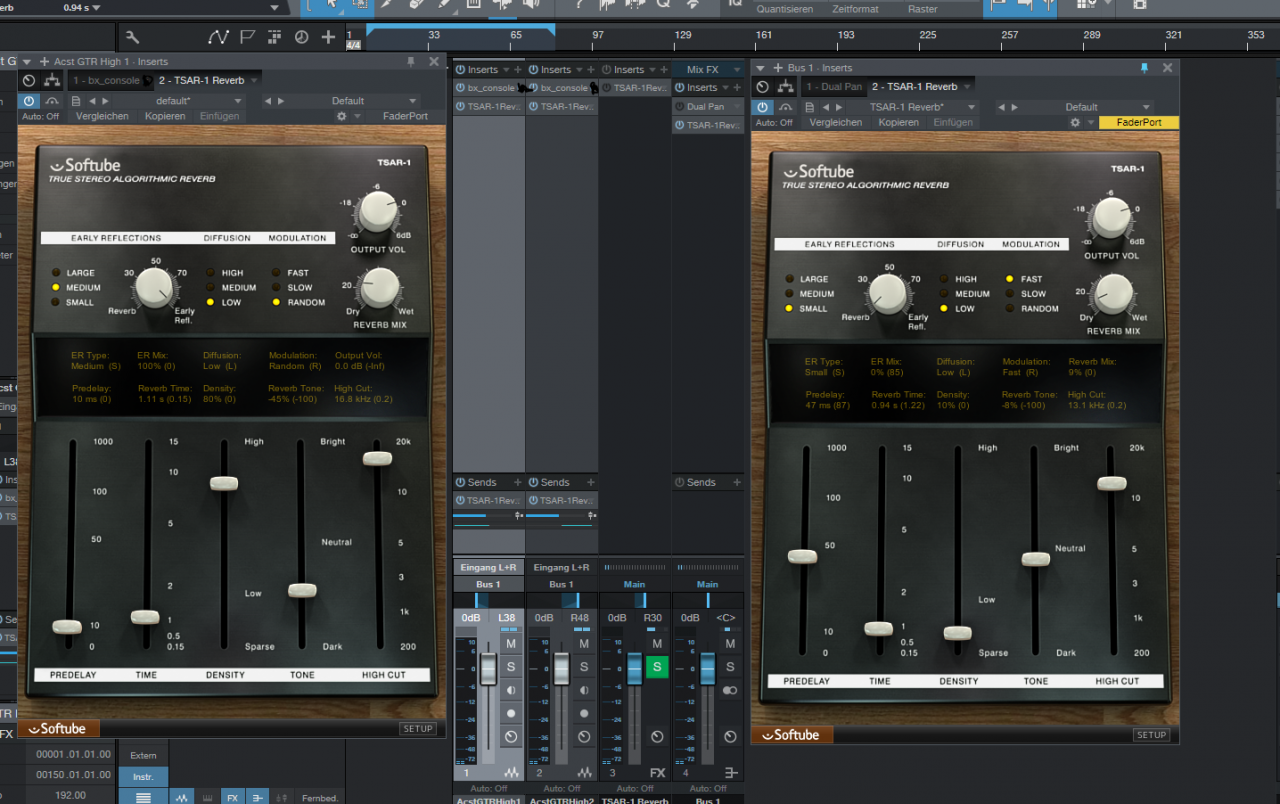
Task: Select the arrow tool in the top toolbar
Action: click(x=331, y=5)
